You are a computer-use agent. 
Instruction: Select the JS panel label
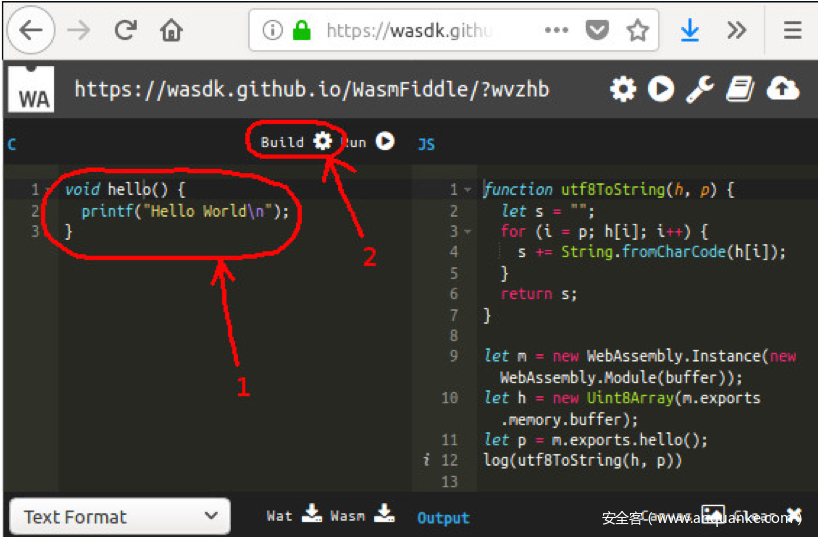pos(426,145)
